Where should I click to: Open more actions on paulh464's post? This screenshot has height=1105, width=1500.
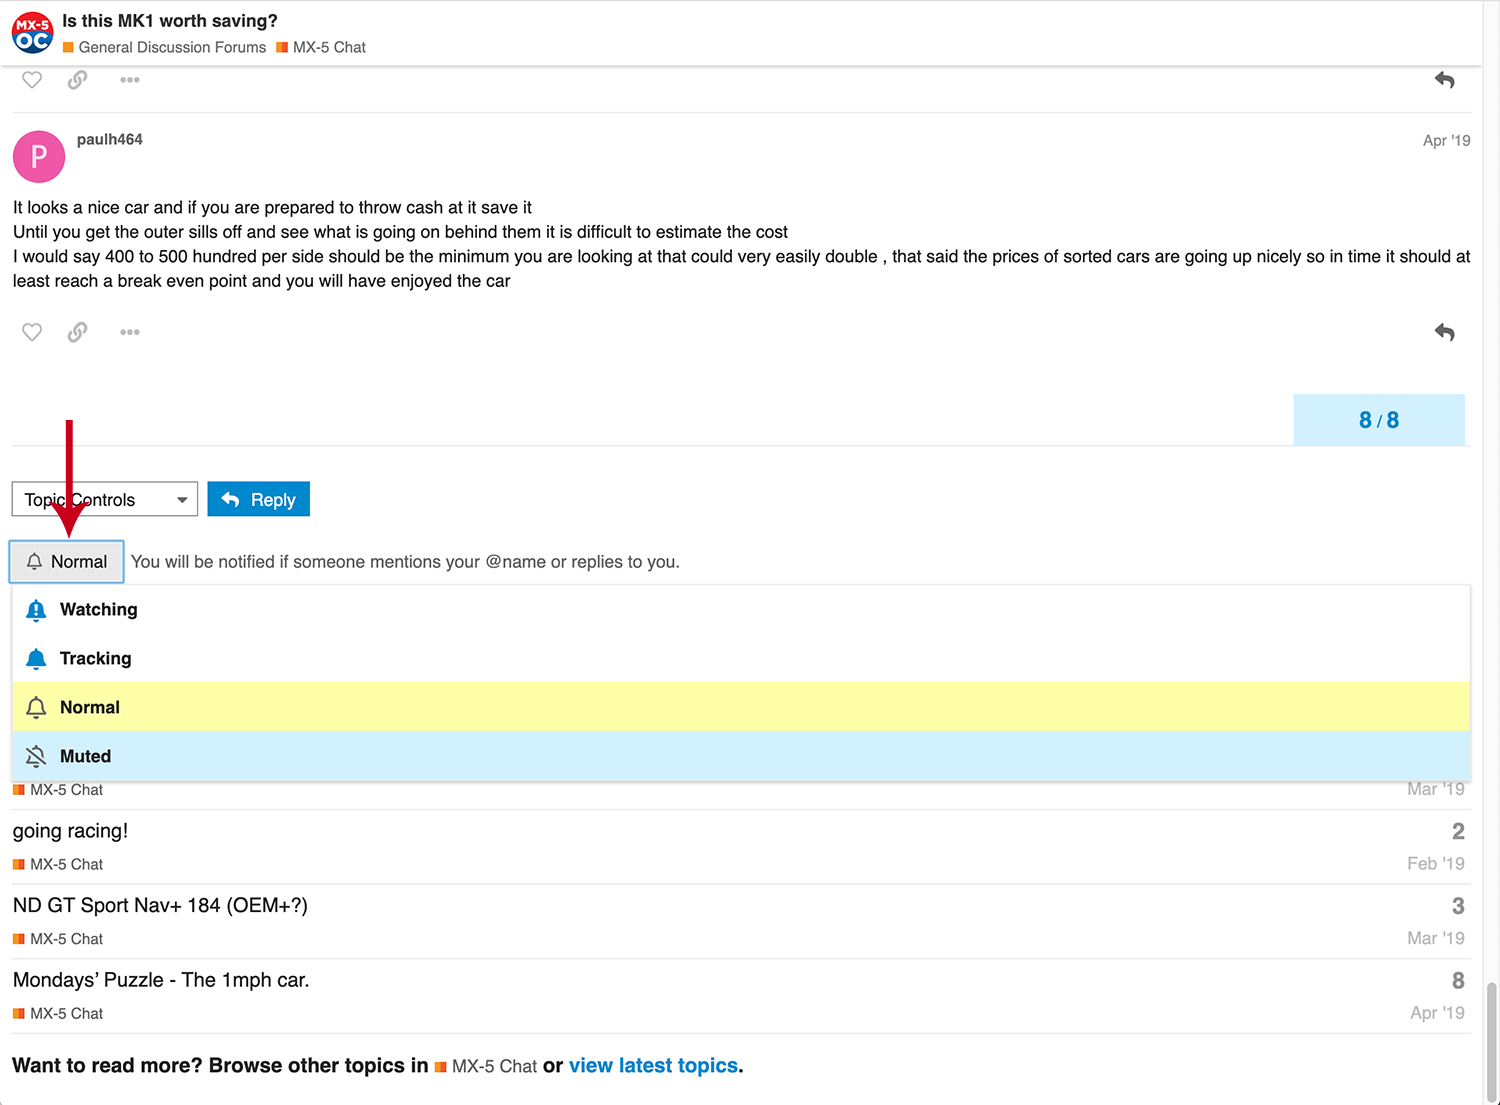click(x=130, y=332)
